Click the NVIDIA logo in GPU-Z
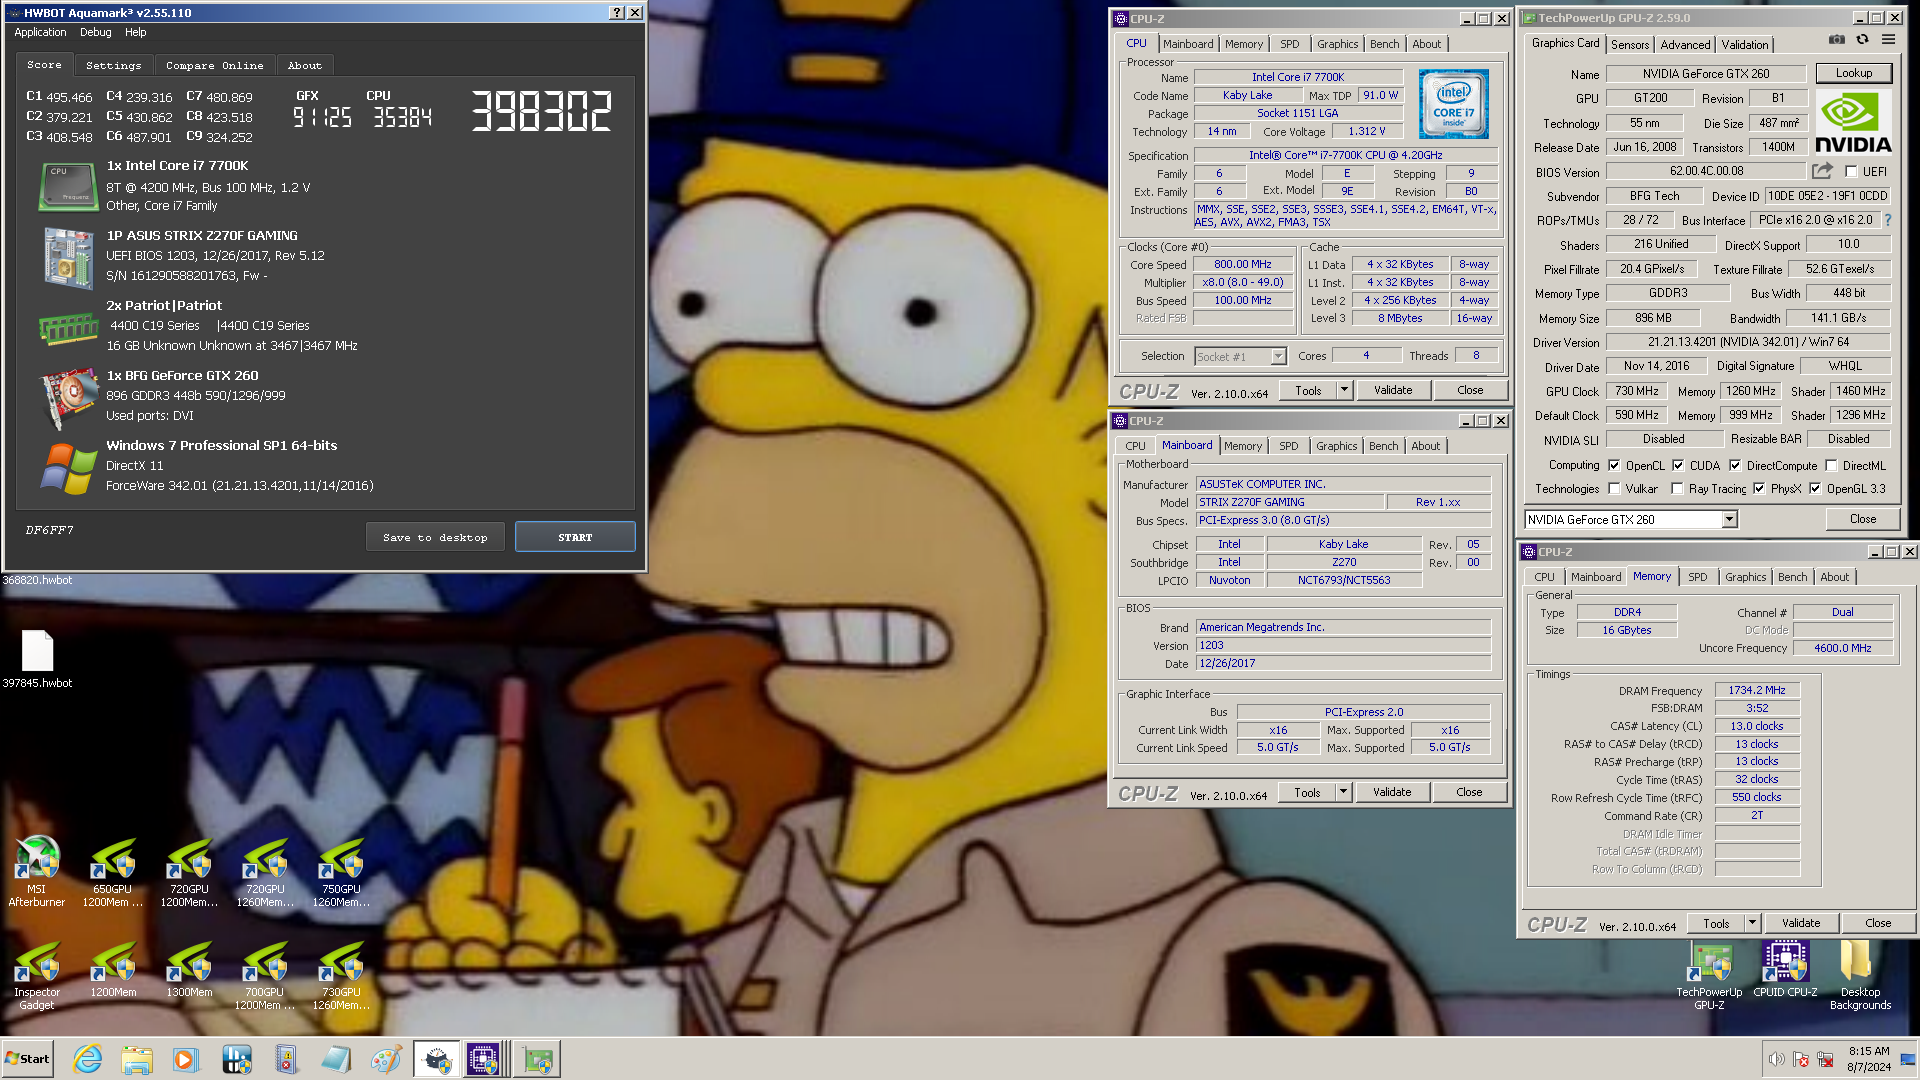The height and width of the screenshot is (1080, 1920). (1852, 121)
